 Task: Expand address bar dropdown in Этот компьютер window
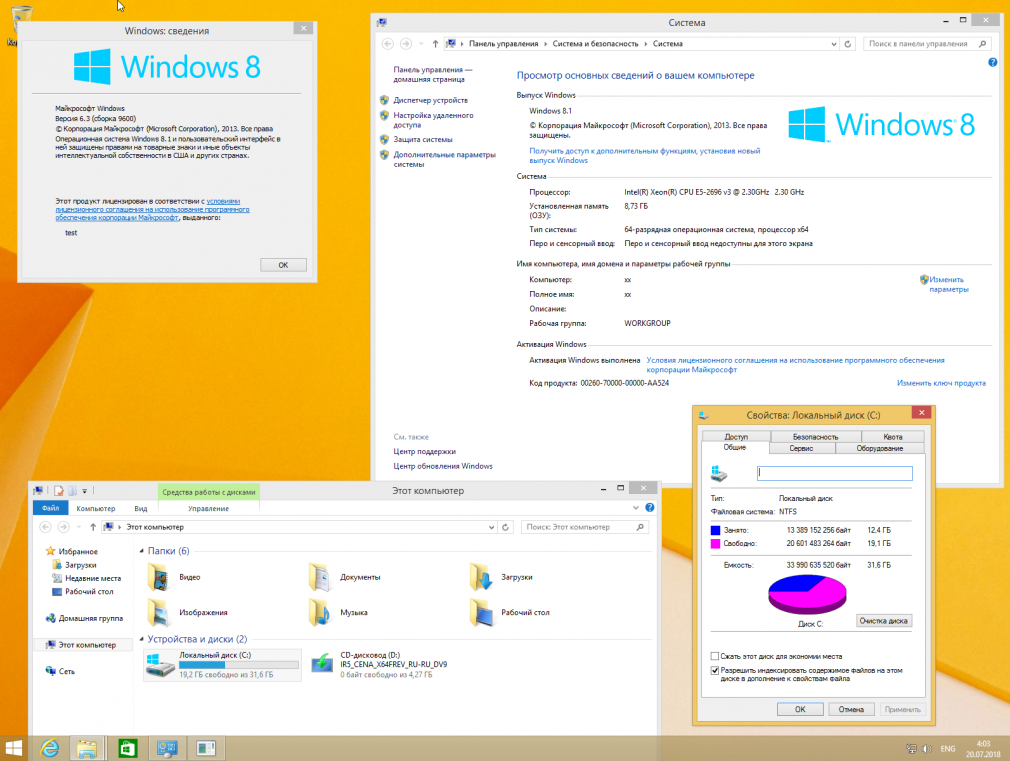(x=492, y=527)
